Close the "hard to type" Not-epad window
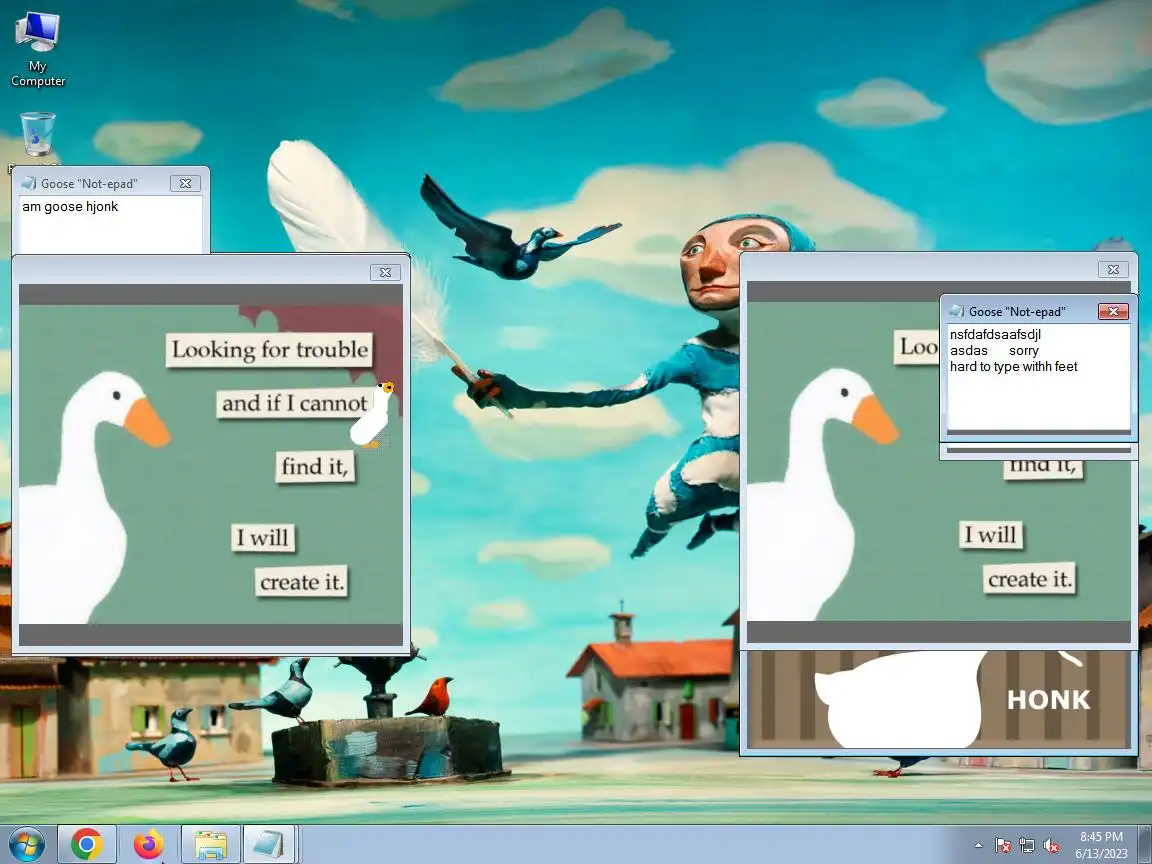The height and width of the screenshot is (864, 1152). pyautogui.click(x=1113, y=312)
